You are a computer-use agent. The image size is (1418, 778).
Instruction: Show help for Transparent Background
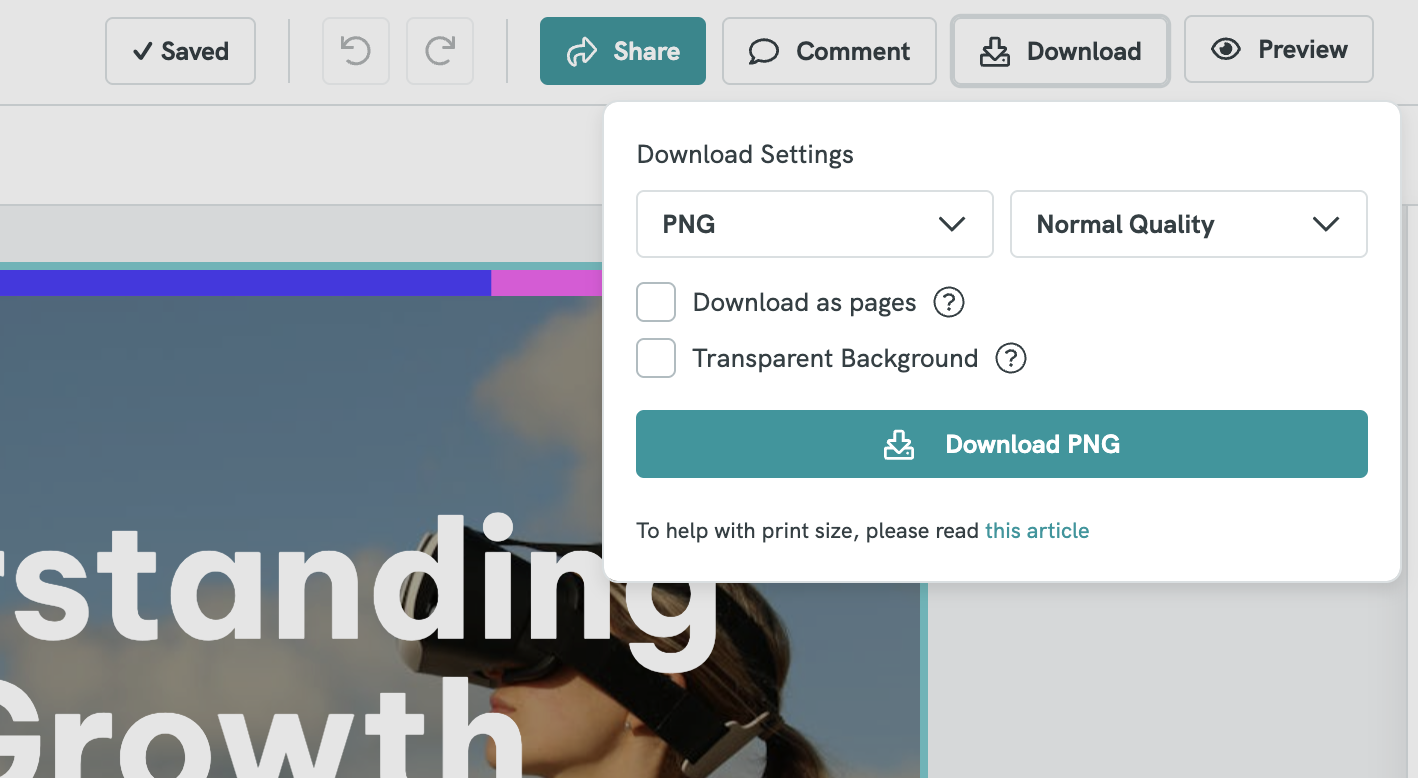pyautogui.click(x=1011, y=358)
